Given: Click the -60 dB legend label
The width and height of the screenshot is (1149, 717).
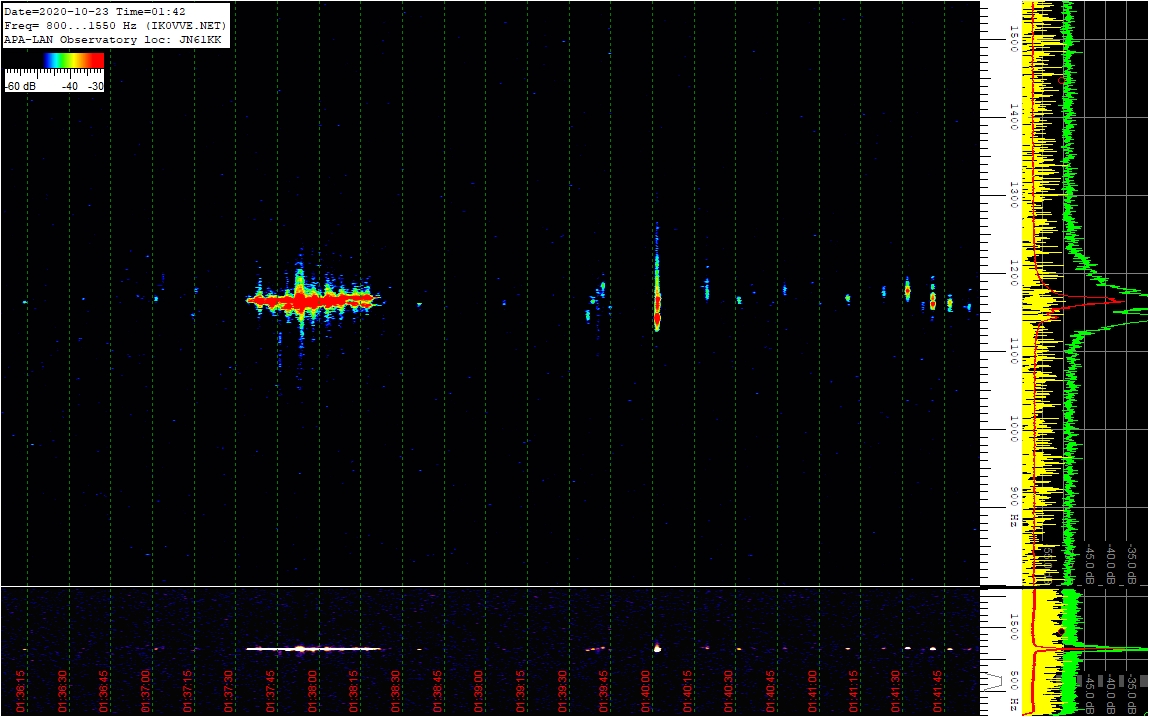Looking at the screenshot, I should [x=21, y=87].
